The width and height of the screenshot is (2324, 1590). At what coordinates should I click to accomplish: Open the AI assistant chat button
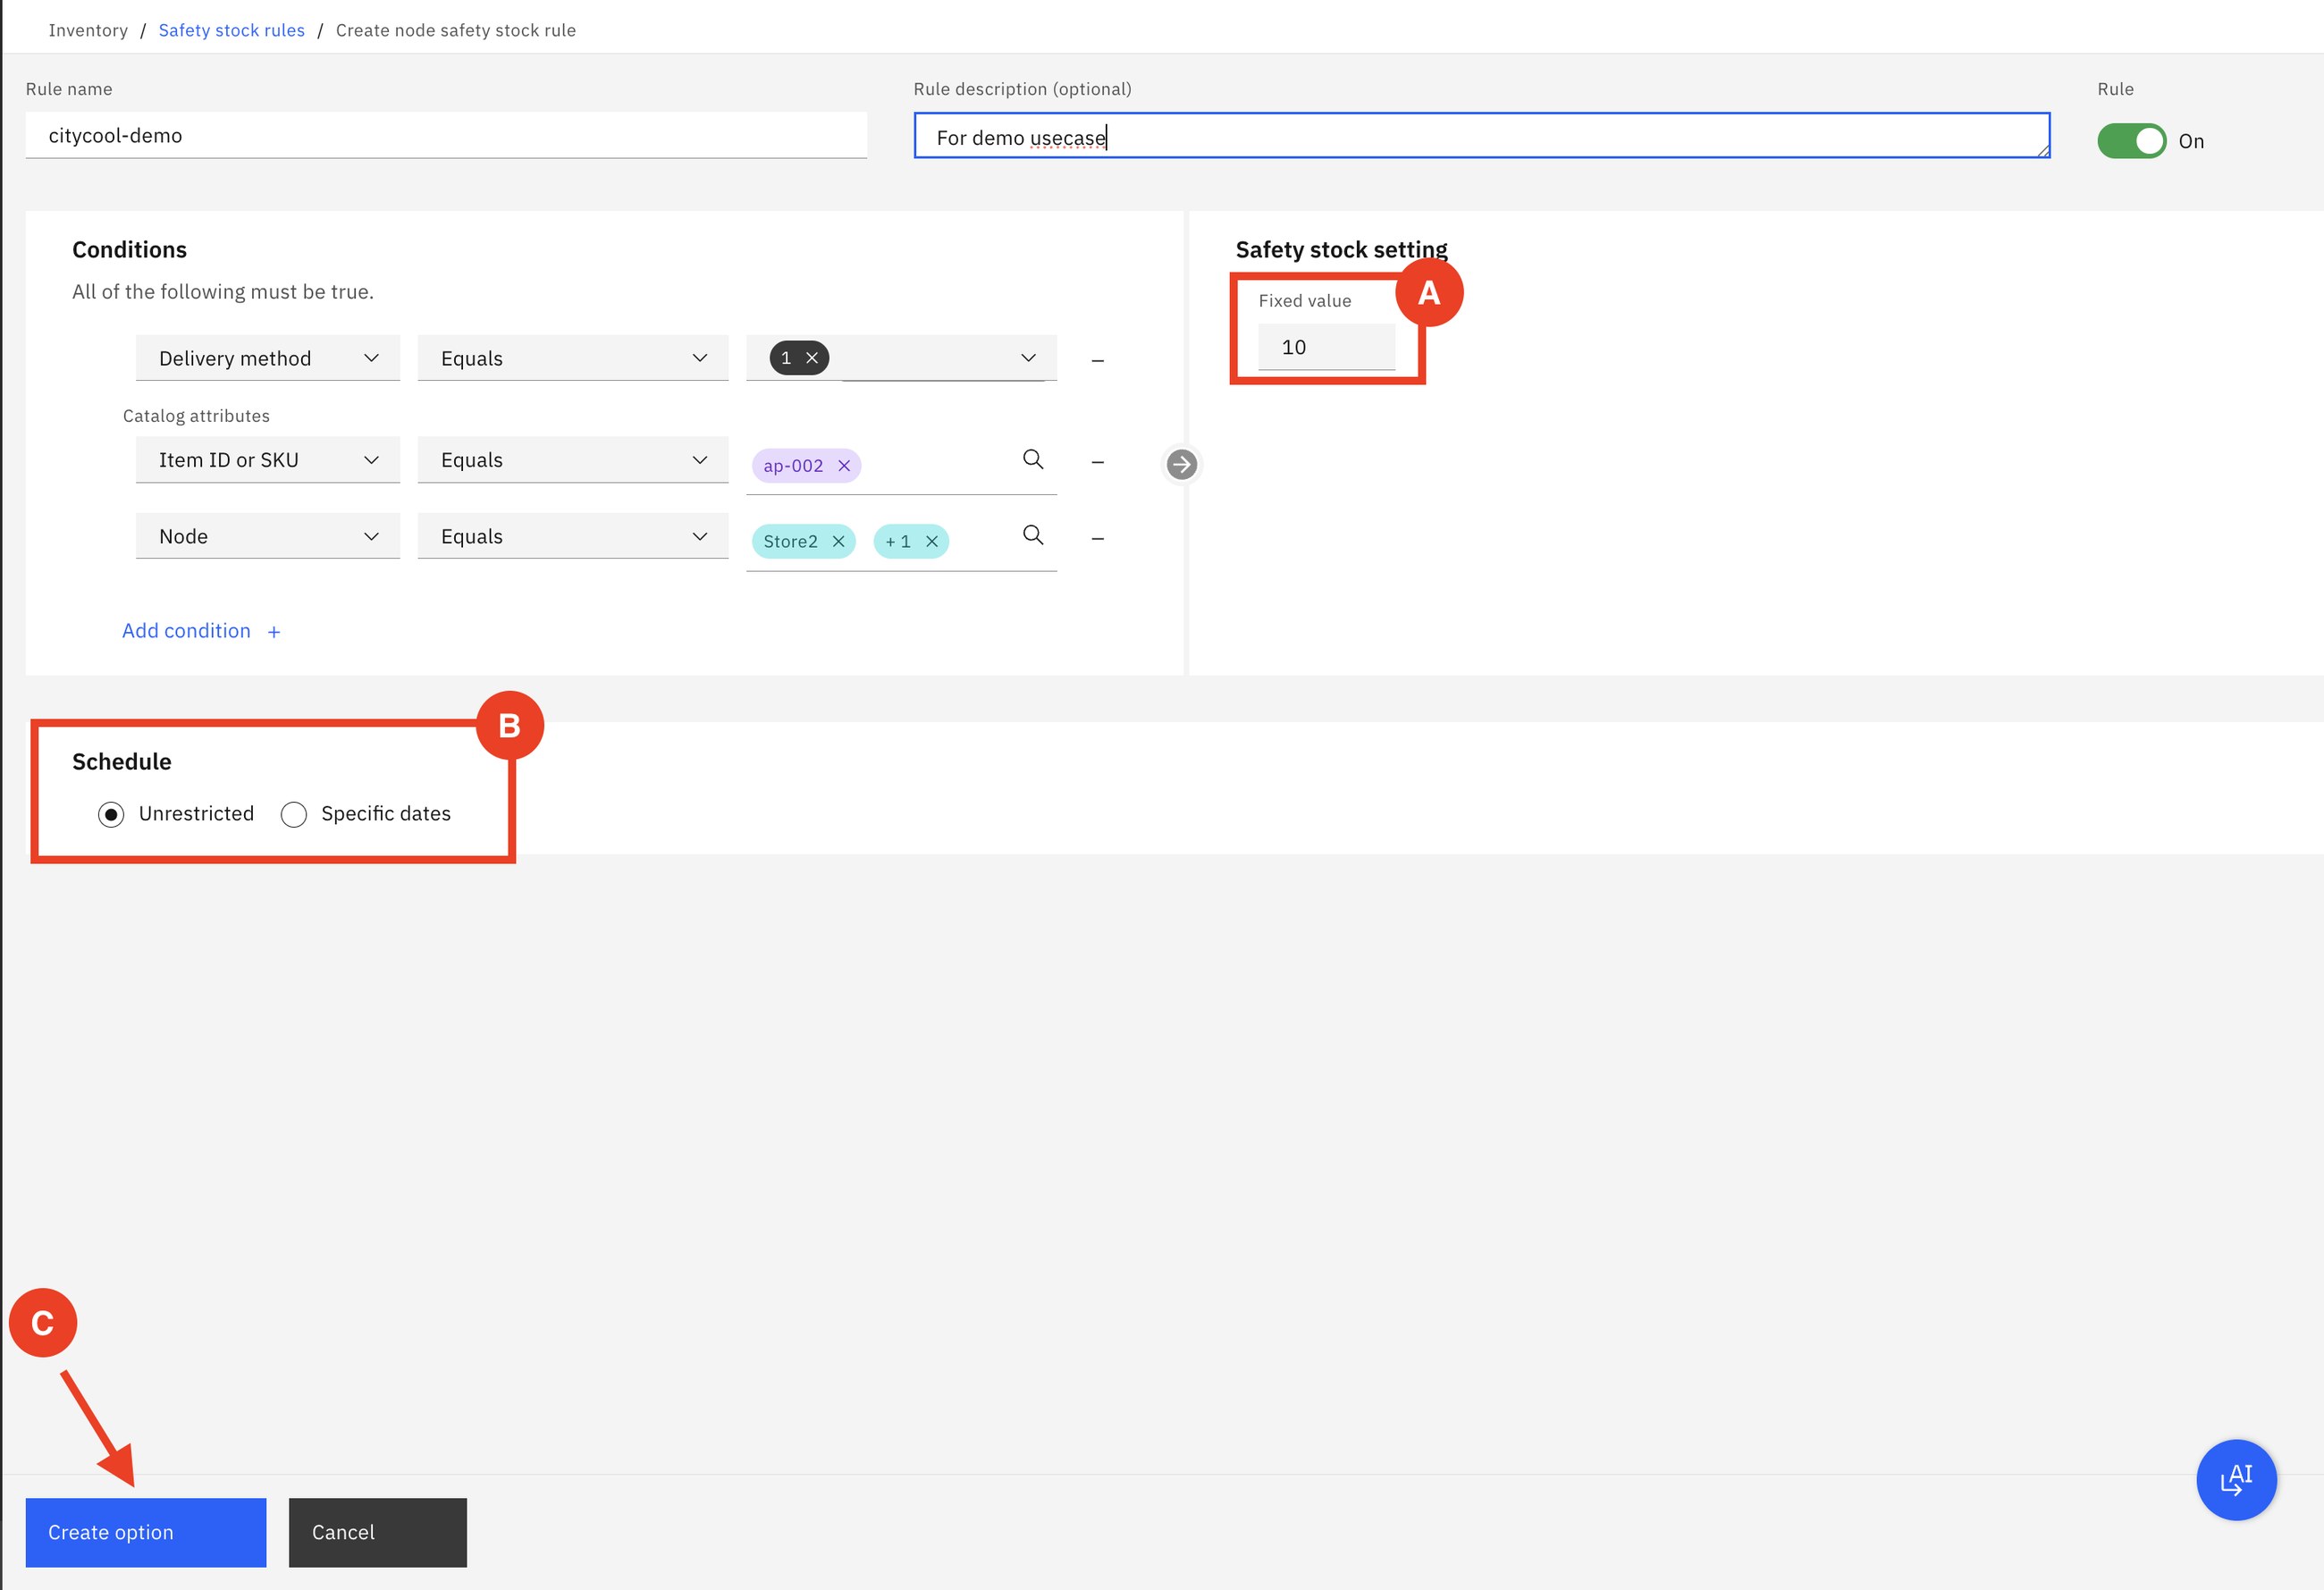tap(2236, 1479)
